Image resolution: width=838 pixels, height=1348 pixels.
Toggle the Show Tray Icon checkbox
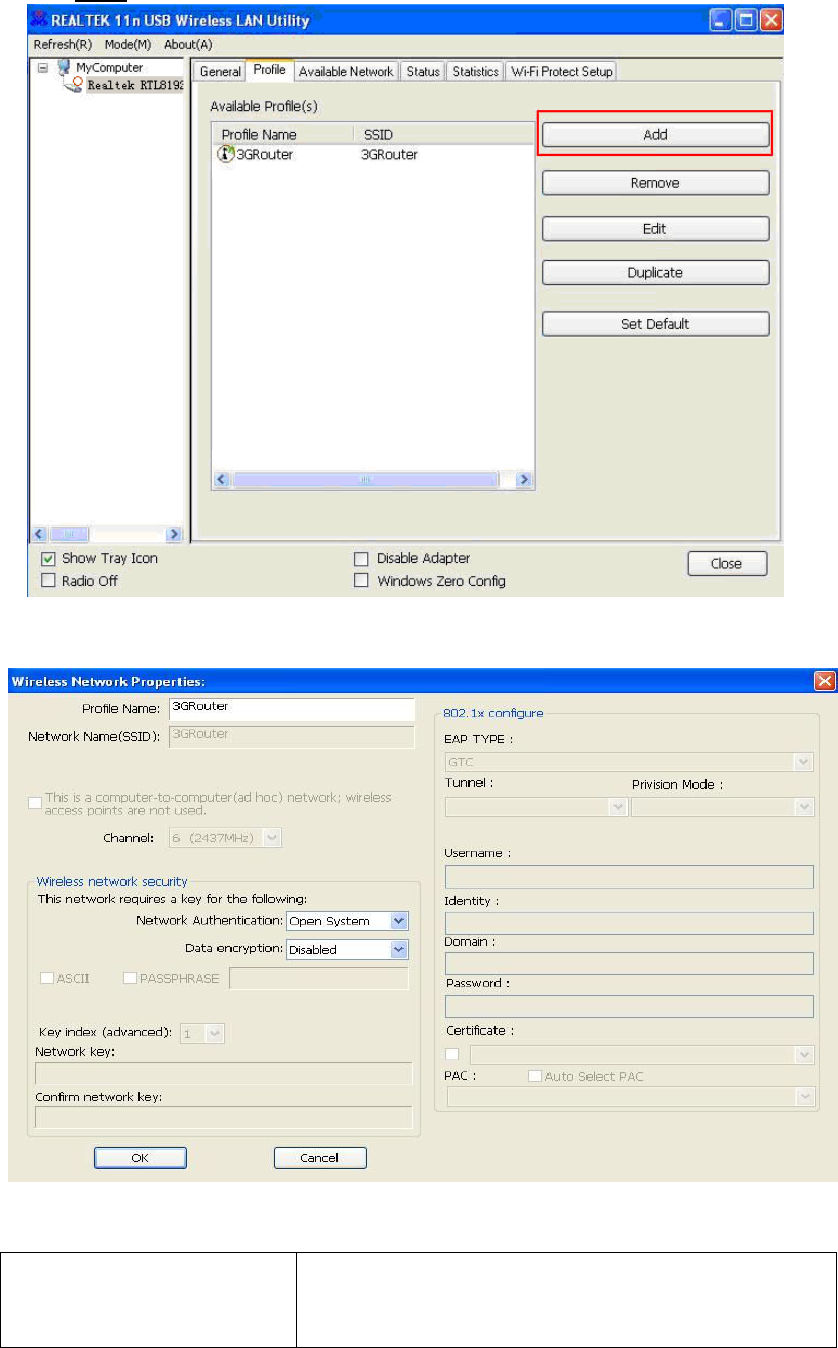pyautogui.click(x=47, y=559)
